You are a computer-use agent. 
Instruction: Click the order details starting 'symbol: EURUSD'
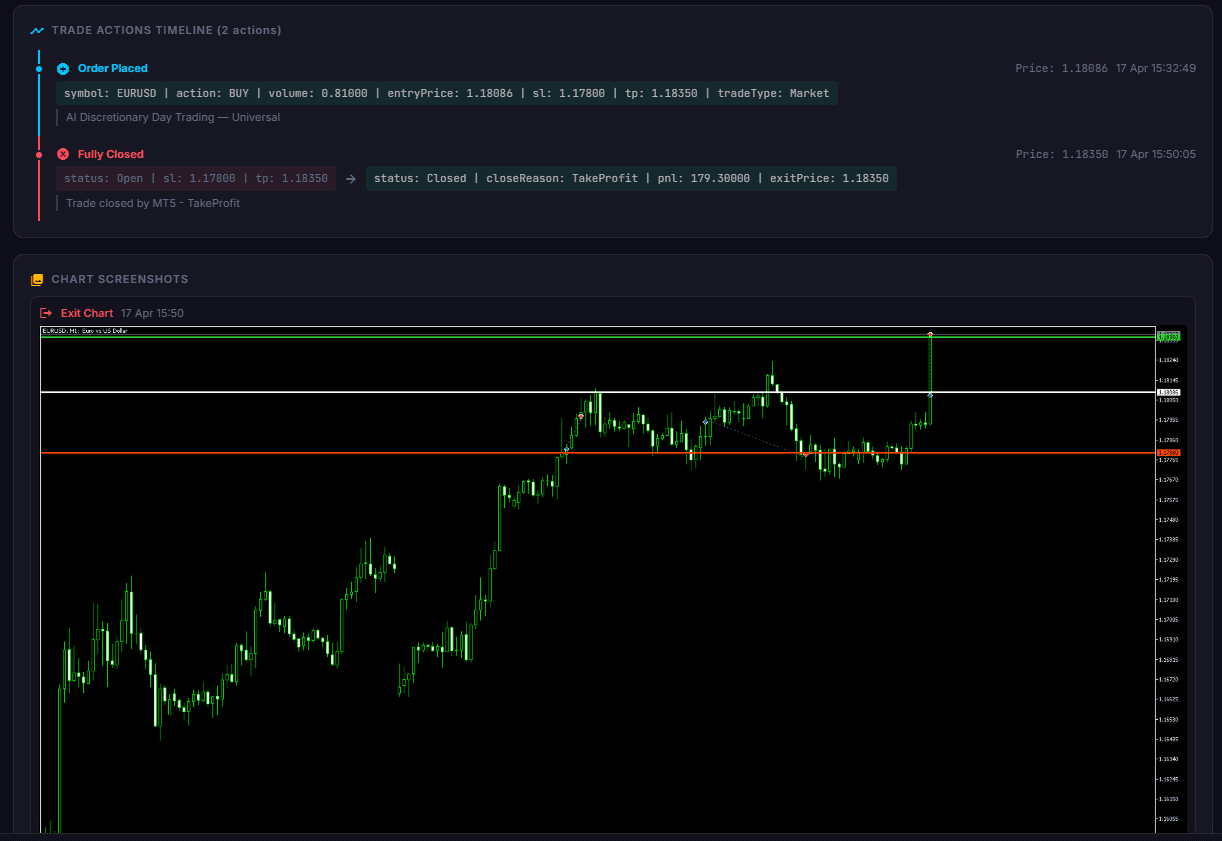tap(447, 93)
